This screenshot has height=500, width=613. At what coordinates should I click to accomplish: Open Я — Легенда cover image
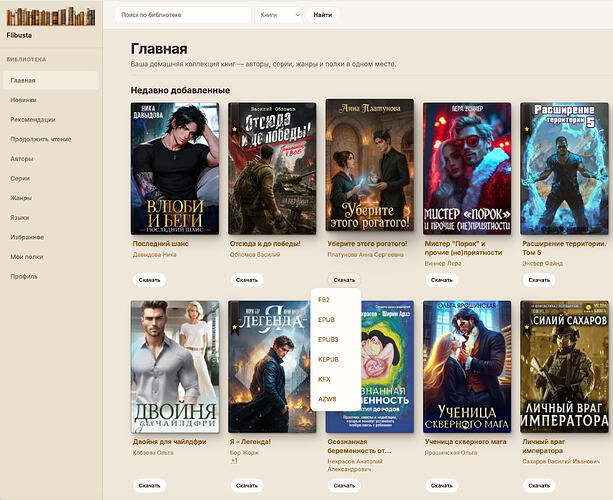coord(272,367)
